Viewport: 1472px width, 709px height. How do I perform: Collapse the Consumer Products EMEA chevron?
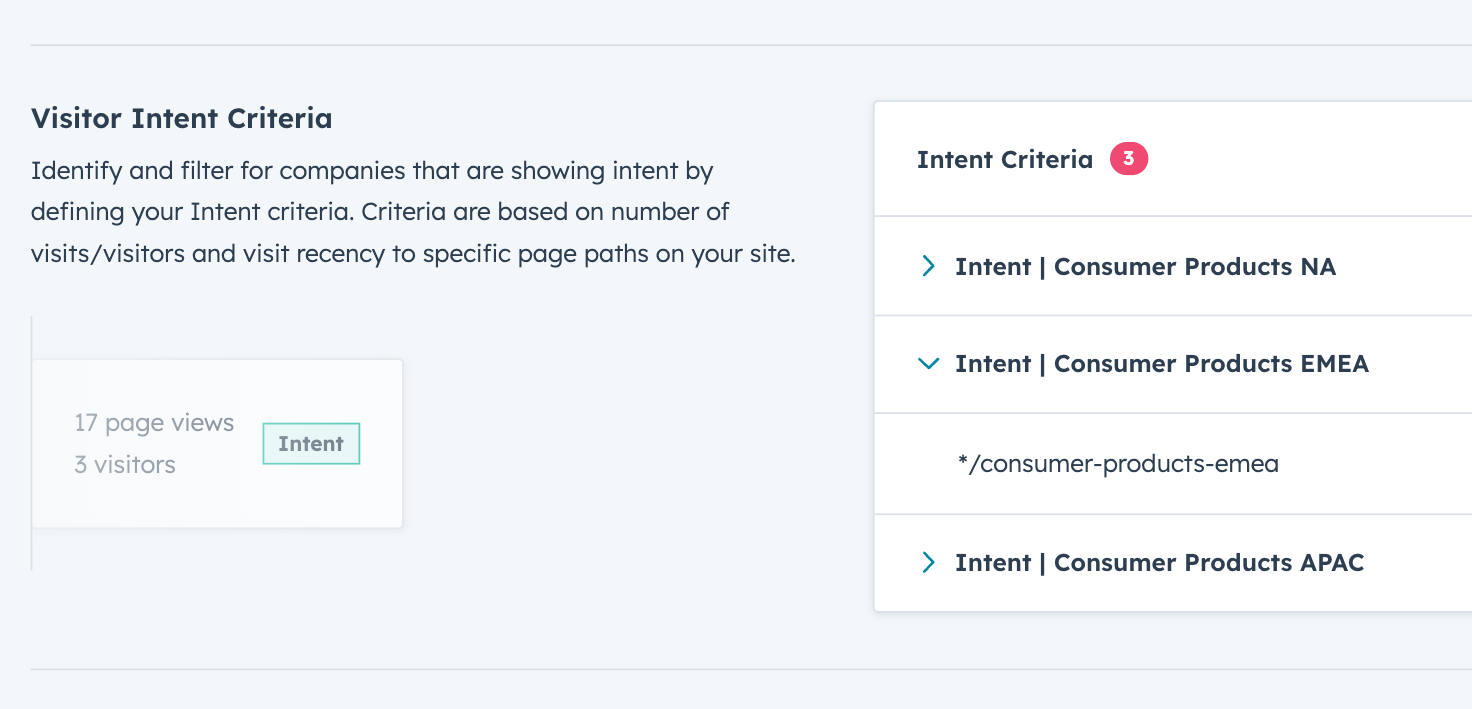click(929, 364)
